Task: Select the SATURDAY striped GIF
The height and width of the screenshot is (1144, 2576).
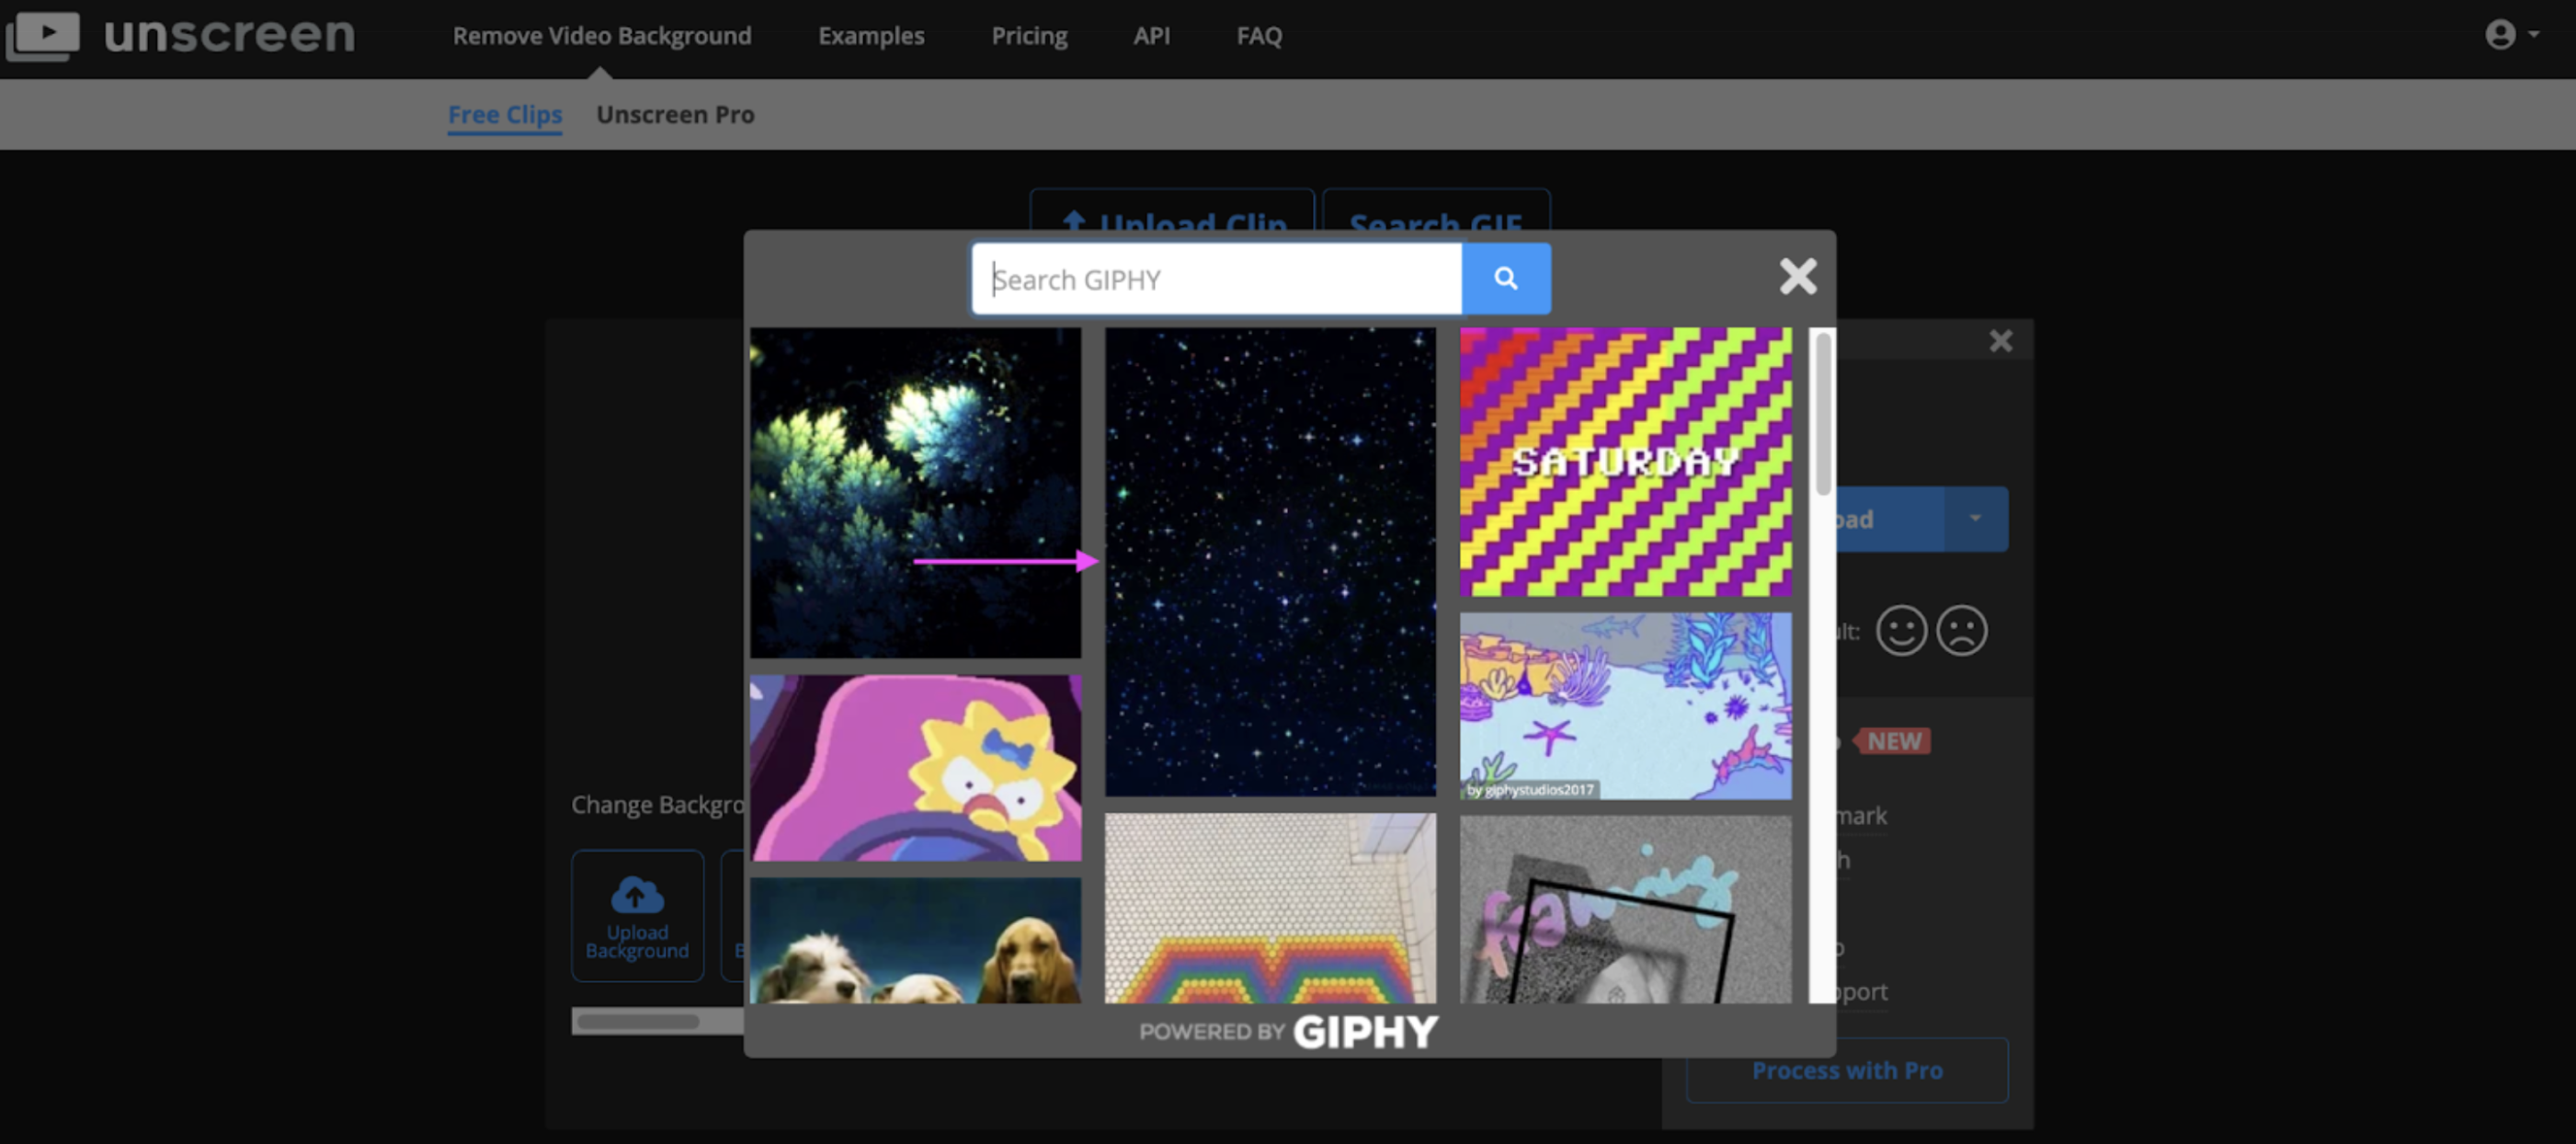Action: tap(1625, 462)
